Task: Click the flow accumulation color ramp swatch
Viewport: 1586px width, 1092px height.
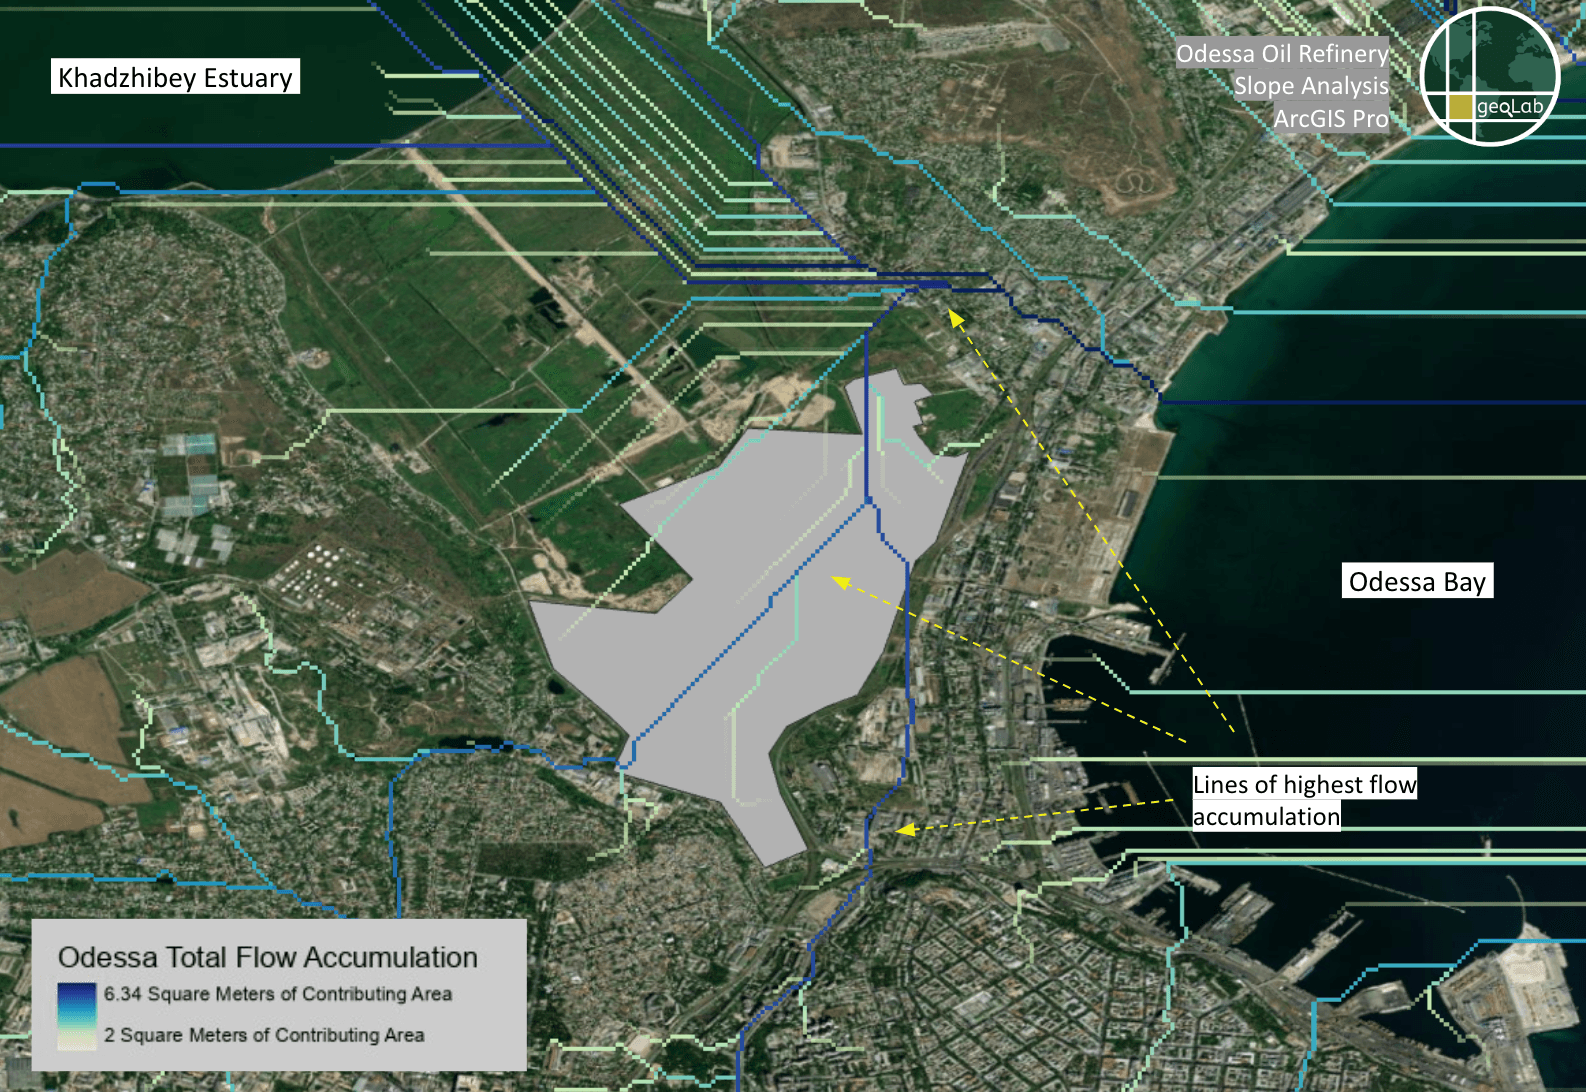Action: pyautogui.click(x=77, y=1016)
